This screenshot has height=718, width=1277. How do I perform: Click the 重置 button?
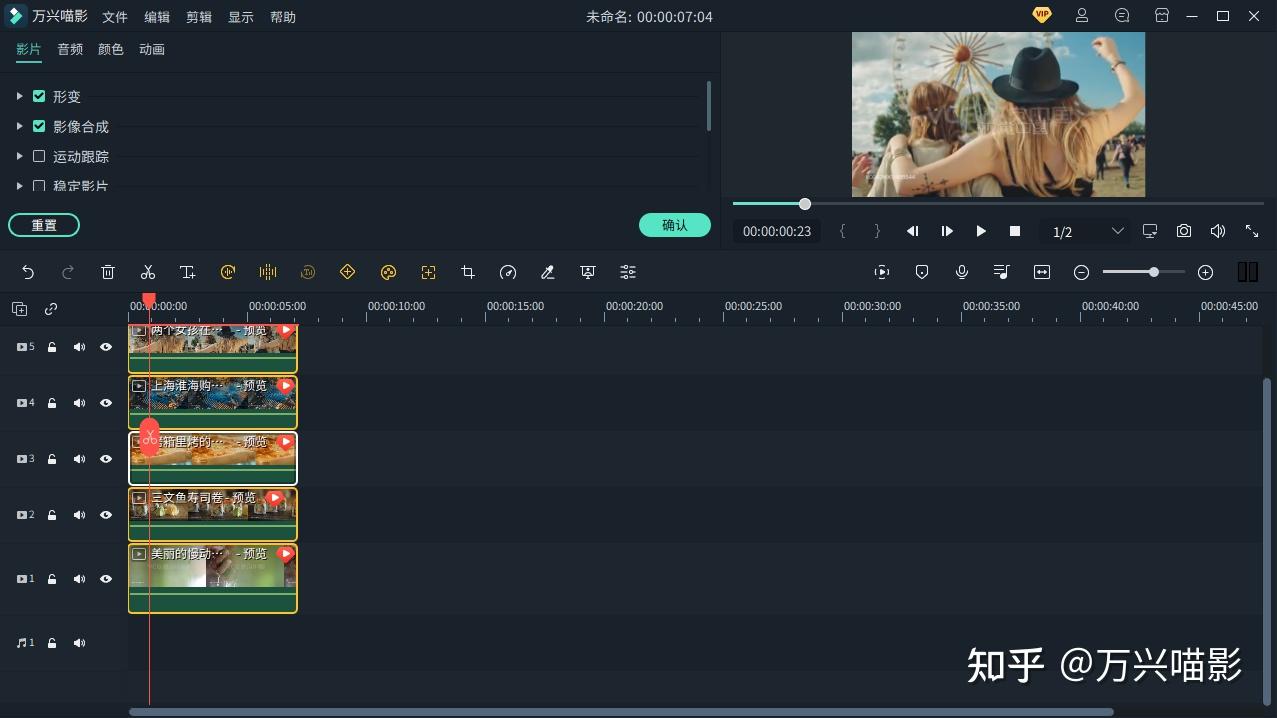[43, 225]
